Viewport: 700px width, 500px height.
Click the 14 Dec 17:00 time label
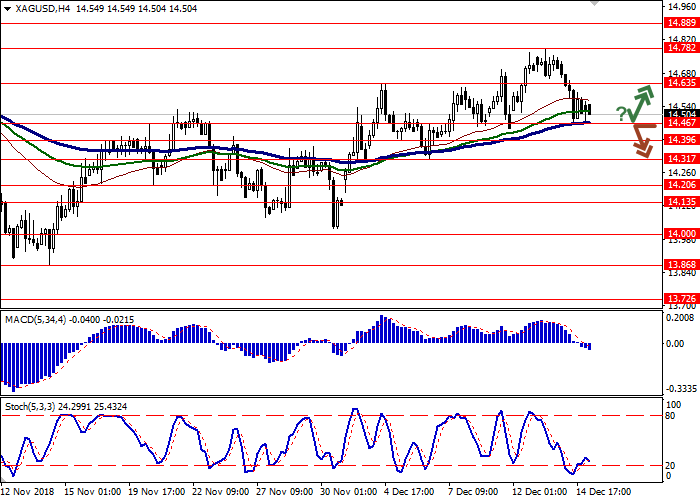point(602,492)
